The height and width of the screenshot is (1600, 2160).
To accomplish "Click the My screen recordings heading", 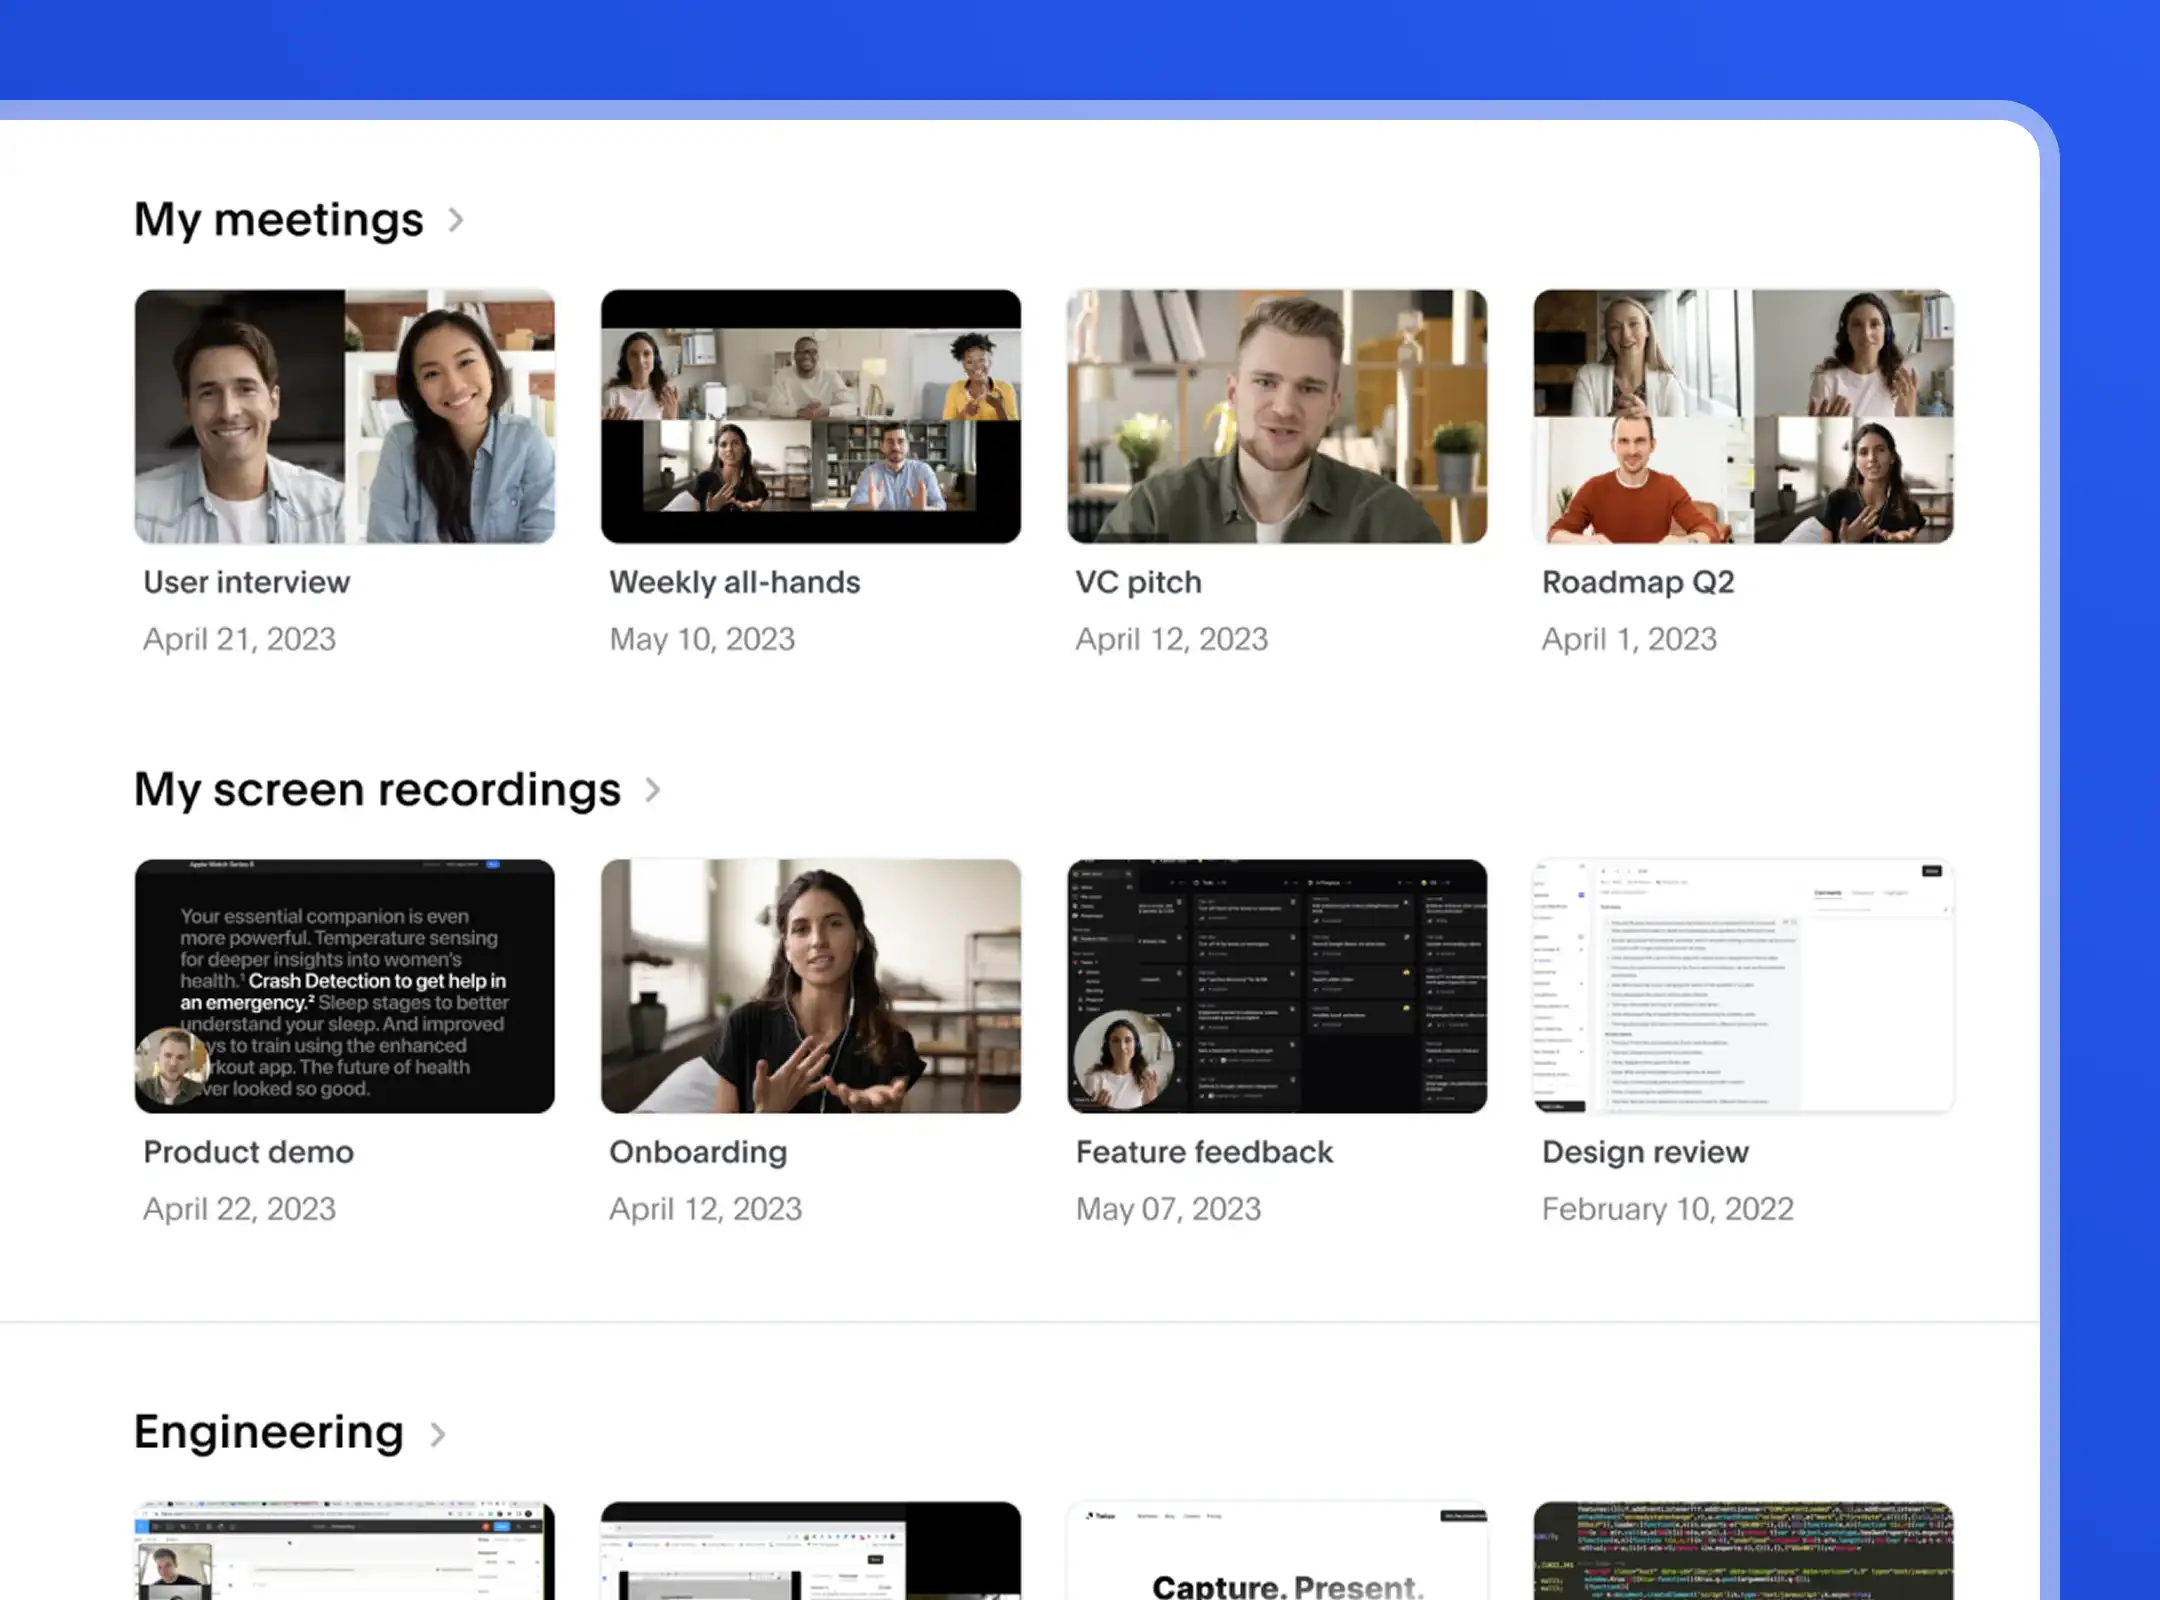I will [378, 790].
